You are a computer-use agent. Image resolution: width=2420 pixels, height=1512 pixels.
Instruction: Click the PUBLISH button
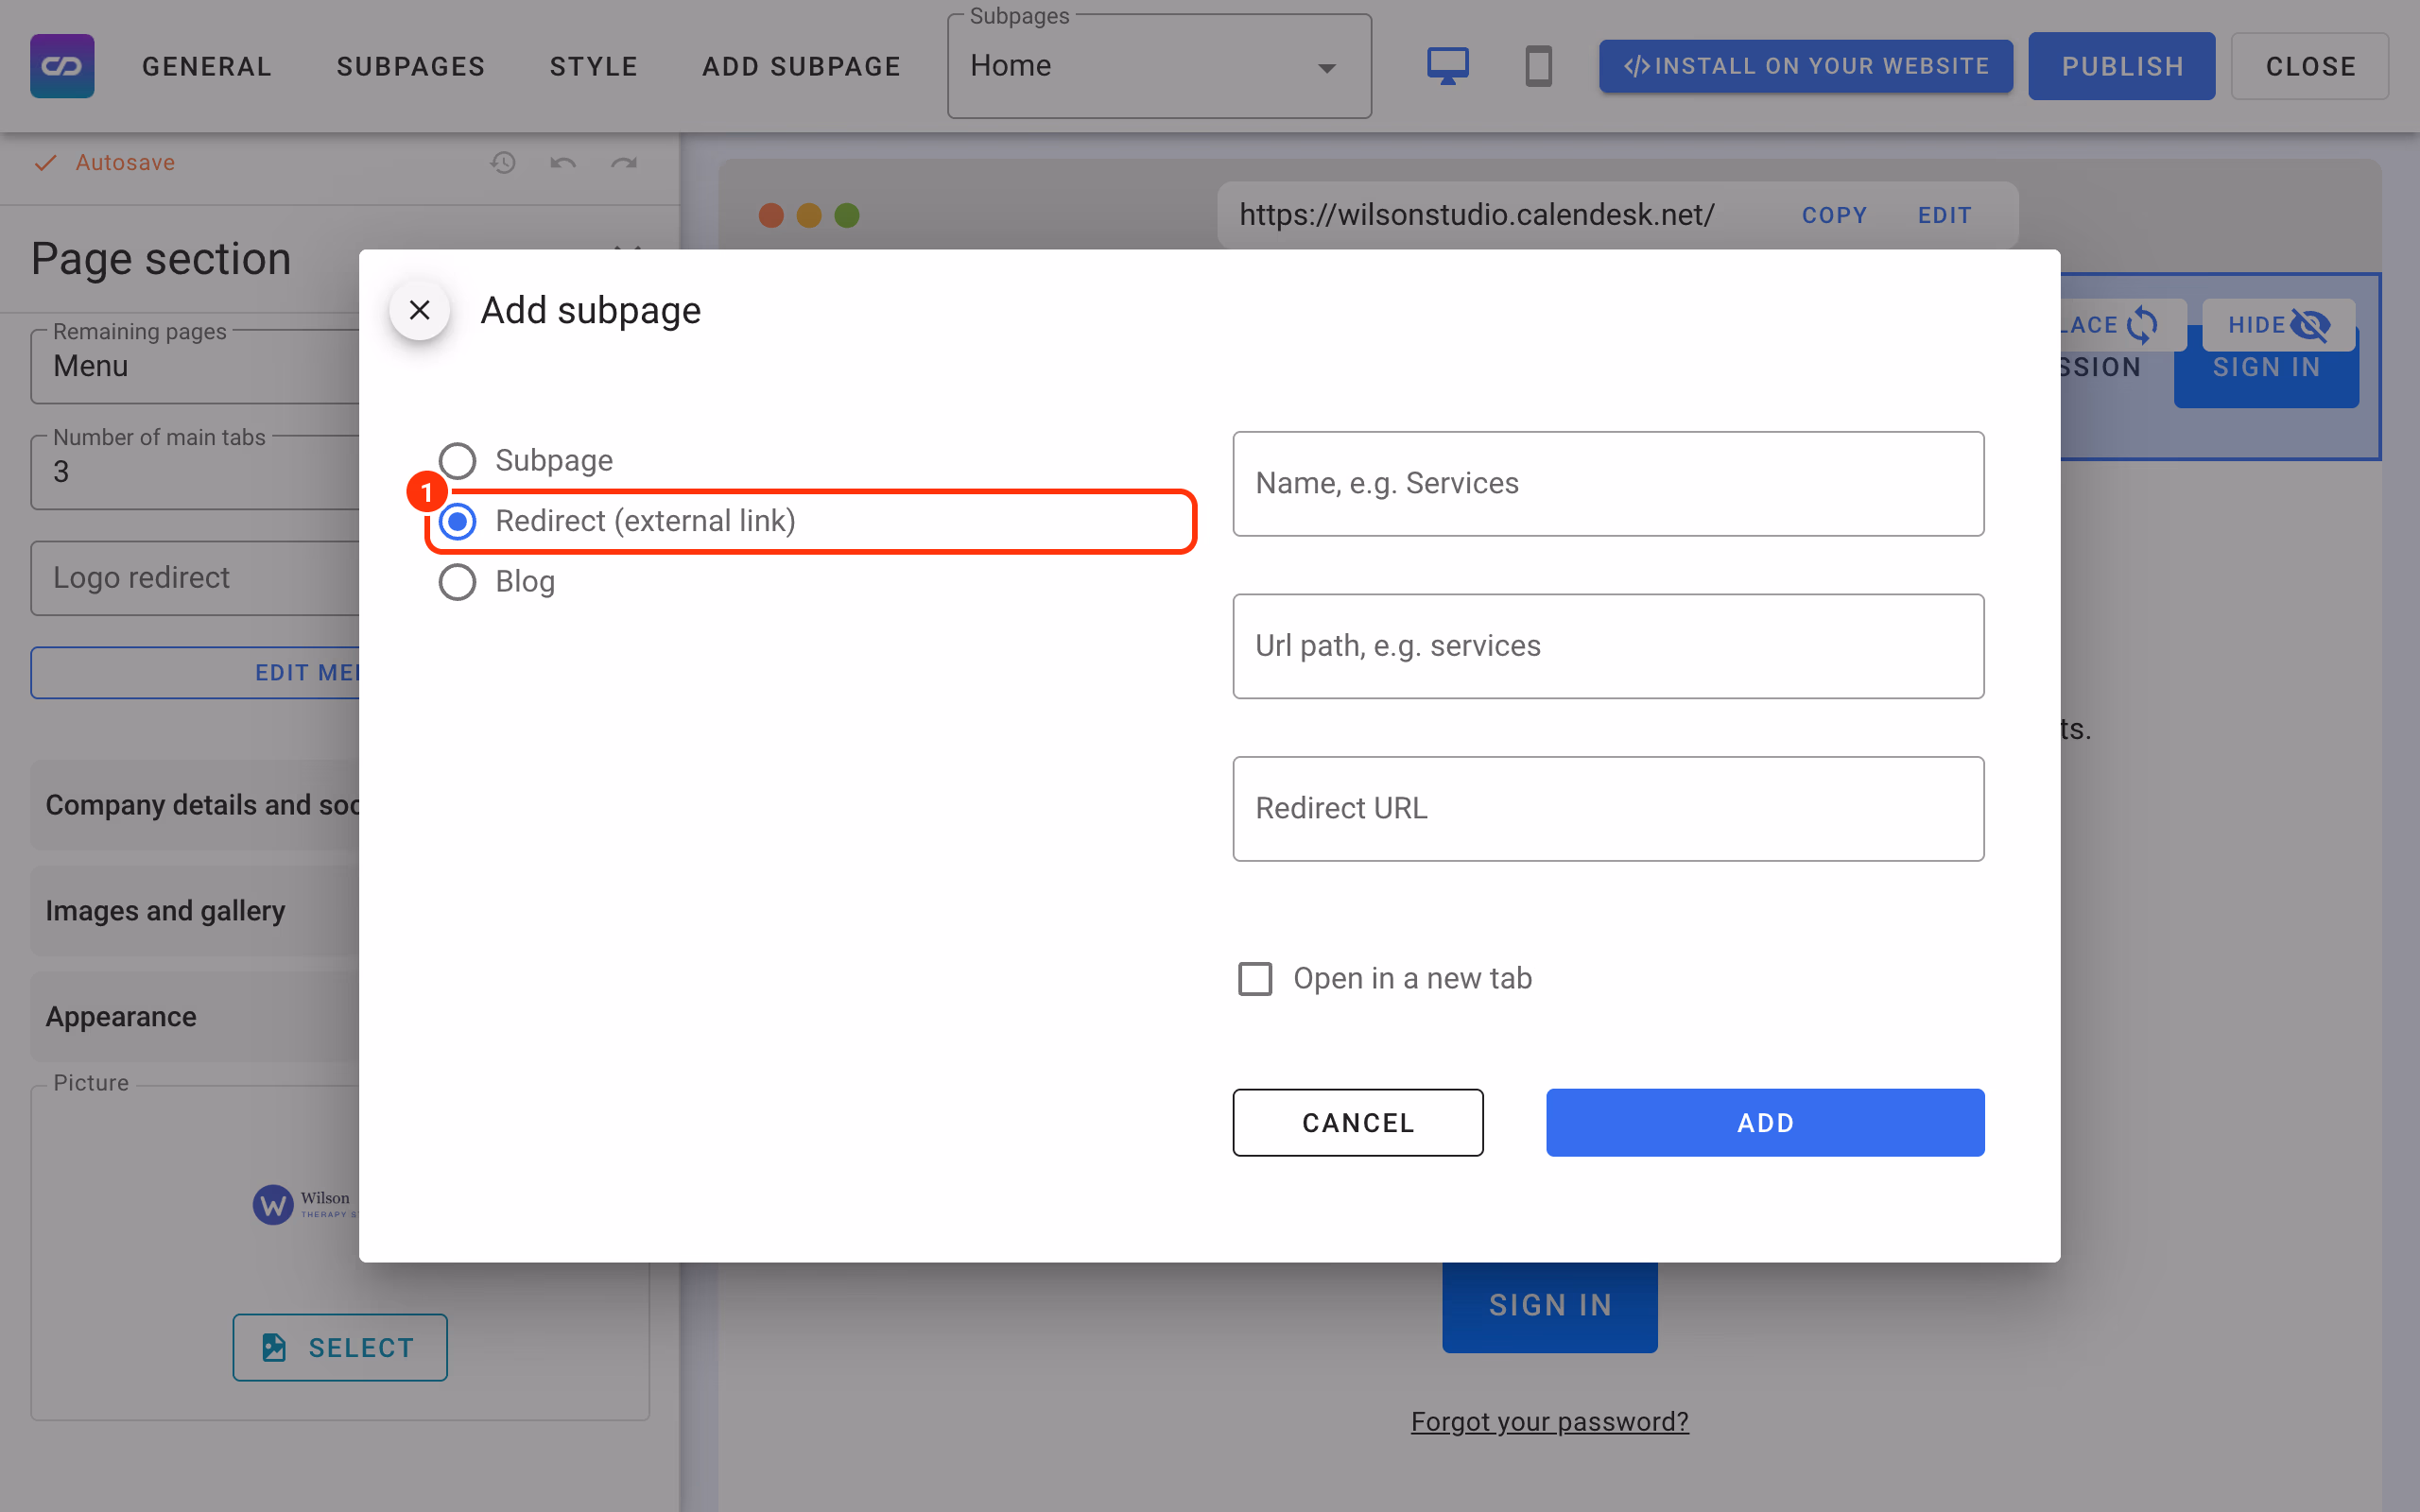(x=2122, y=66)
